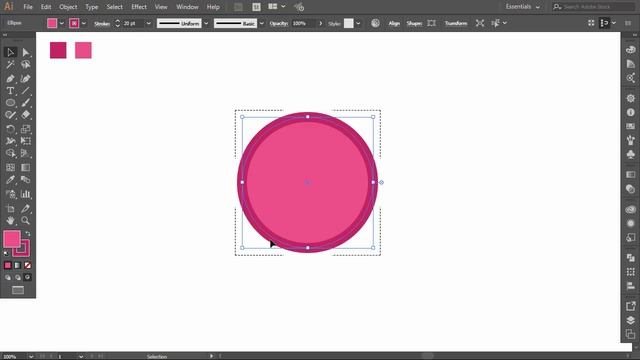
Task: Open the control bar fill color dropdown
Action: tap(62, 23)
